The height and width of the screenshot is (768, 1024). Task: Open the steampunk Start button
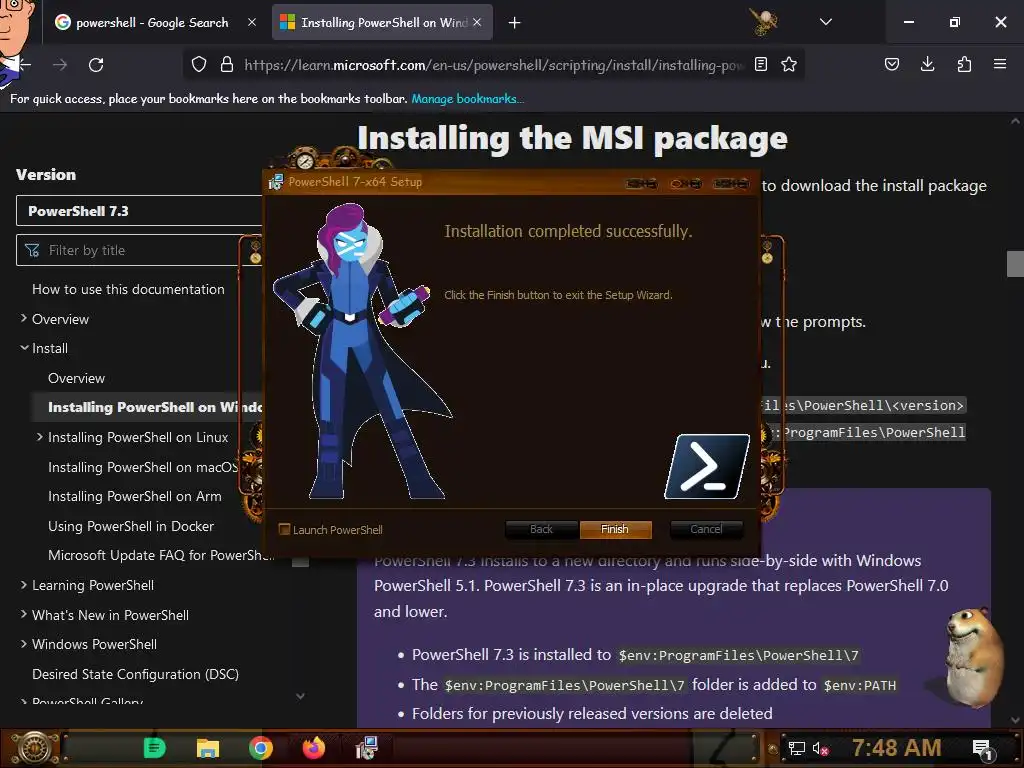click(35, 748)
